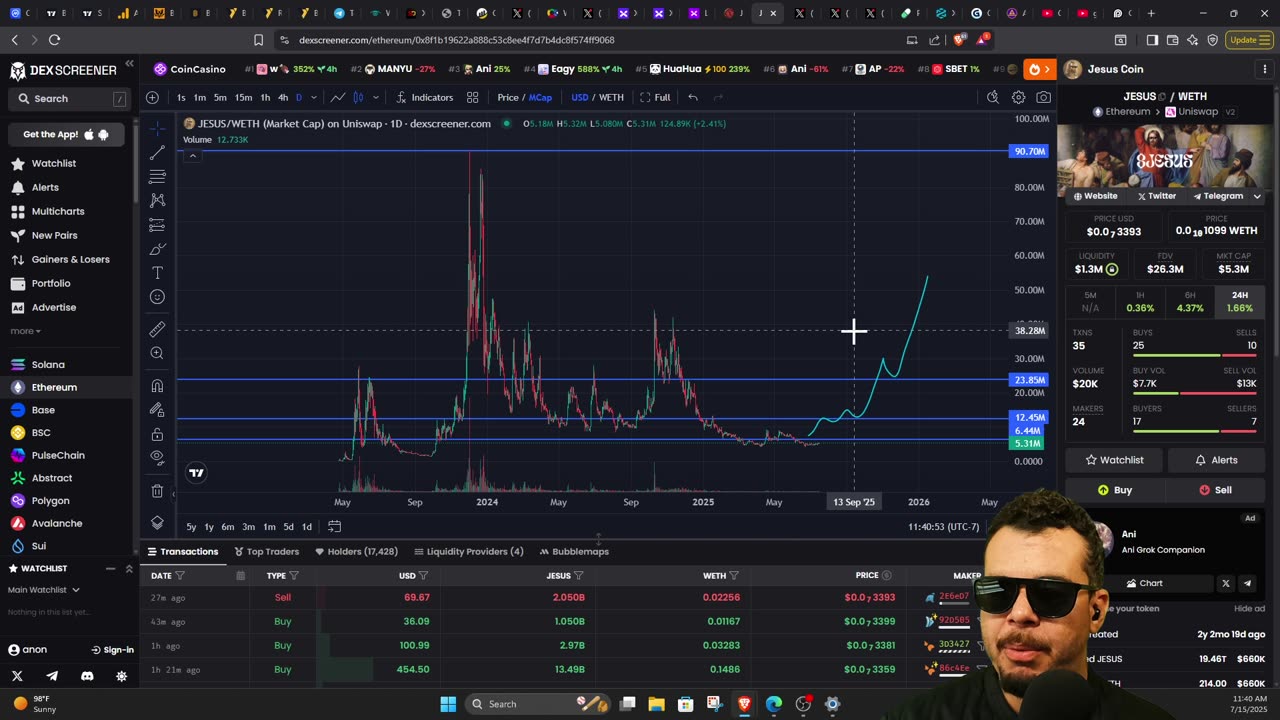Switch chart to 4h interval
The width and height of the screenshot is (1280, 720).
(283, 97)
